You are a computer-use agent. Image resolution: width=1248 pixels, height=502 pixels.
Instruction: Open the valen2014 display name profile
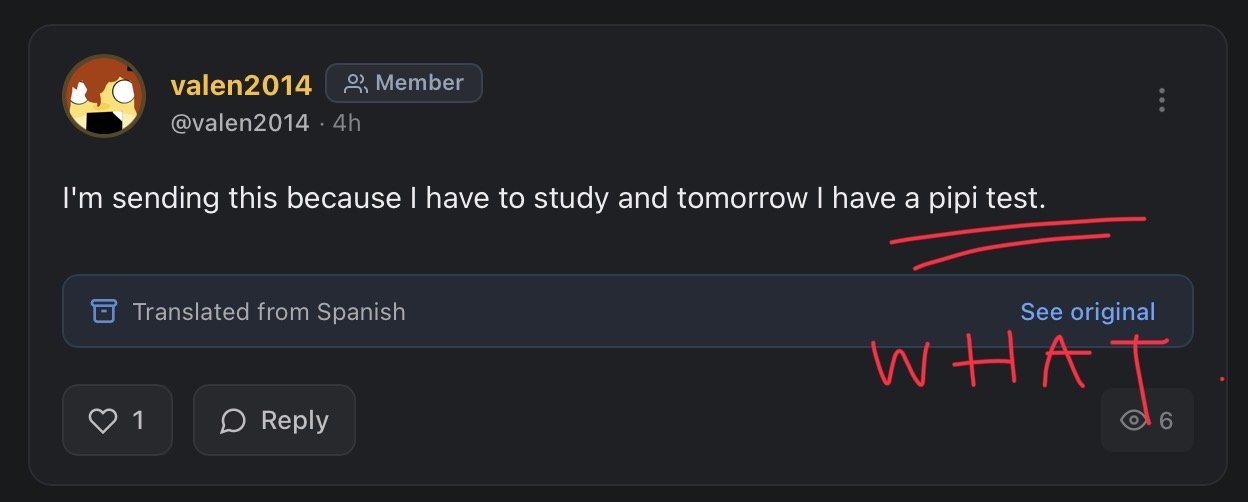click(x=241, y=85)
